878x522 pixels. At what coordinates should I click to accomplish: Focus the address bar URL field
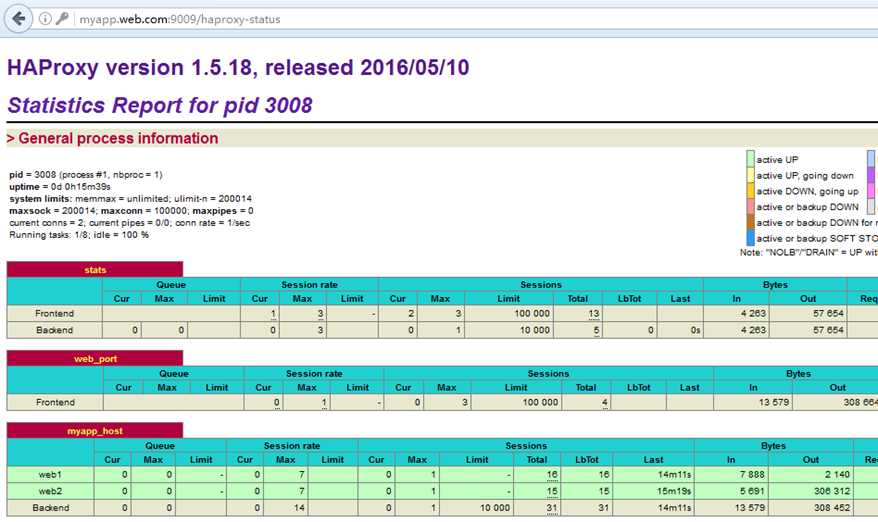(476, 19)
